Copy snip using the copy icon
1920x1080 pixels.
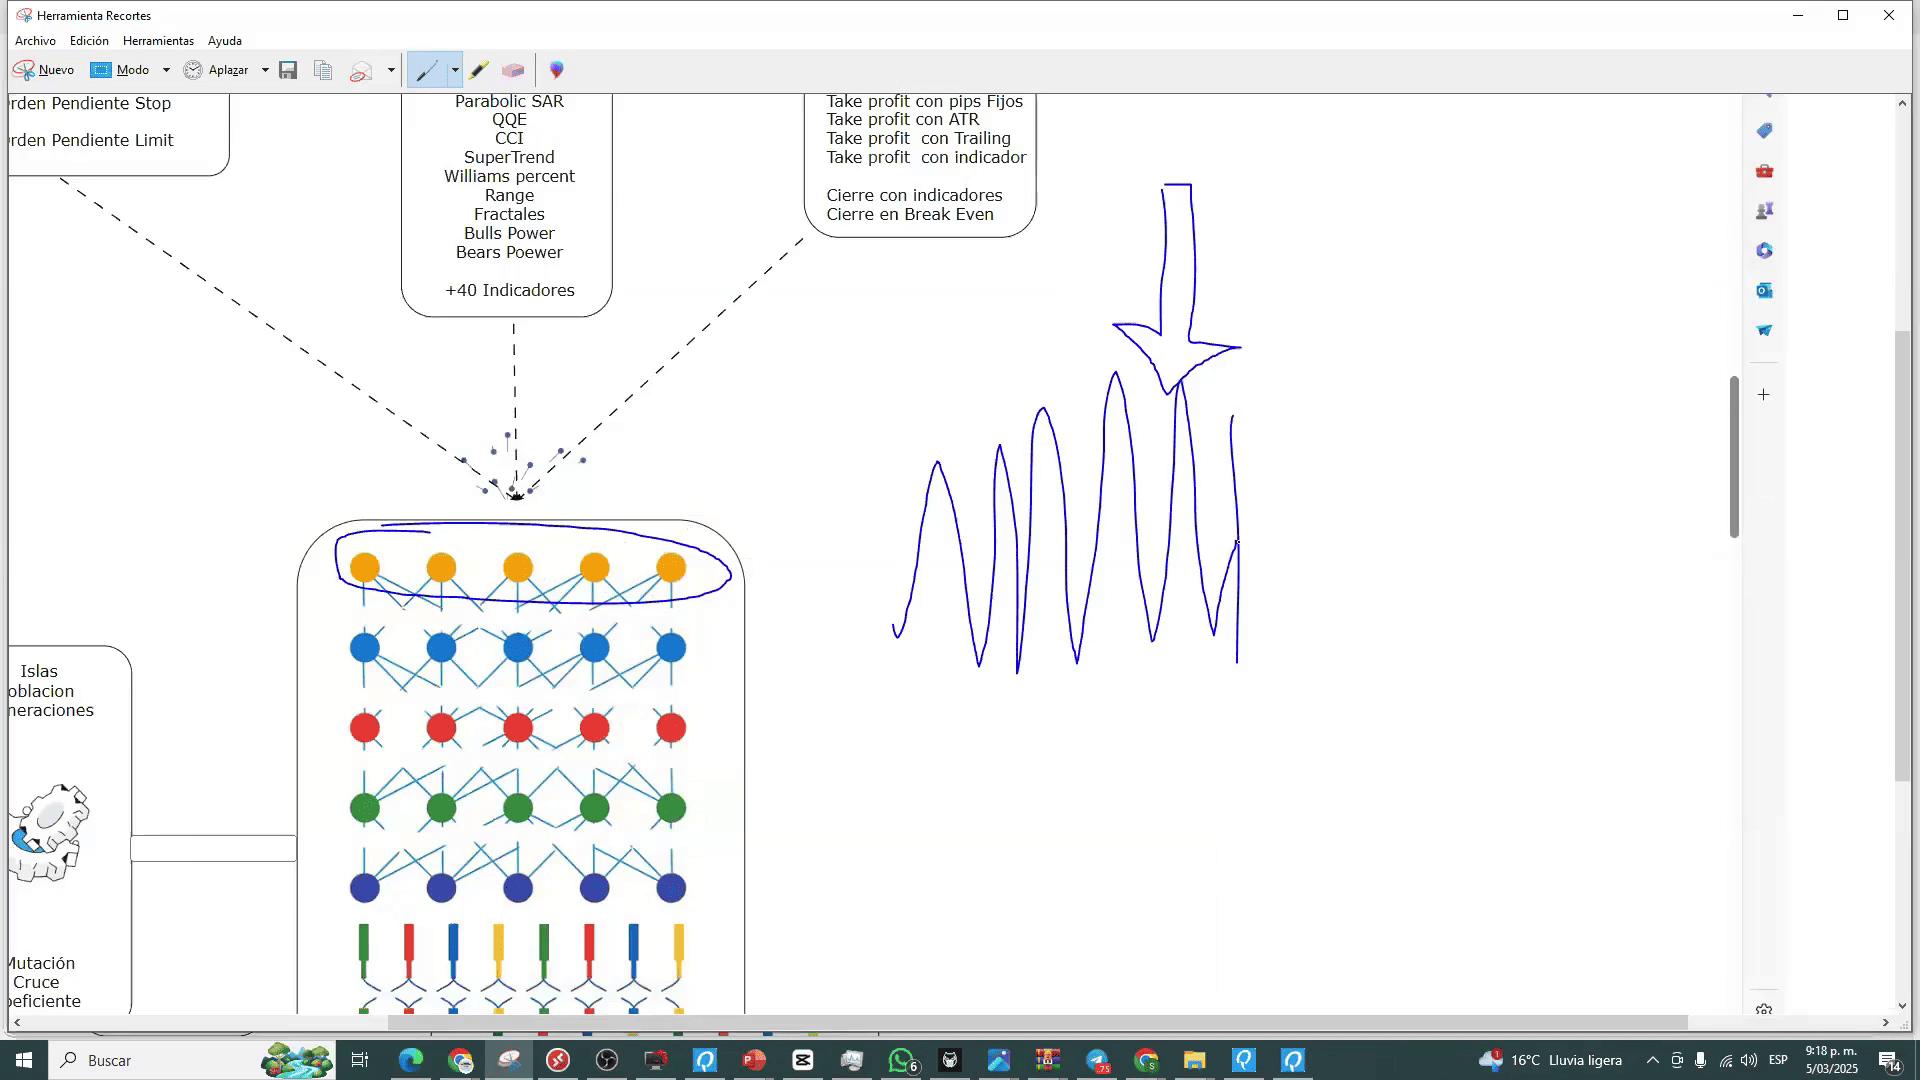point(323,70)
